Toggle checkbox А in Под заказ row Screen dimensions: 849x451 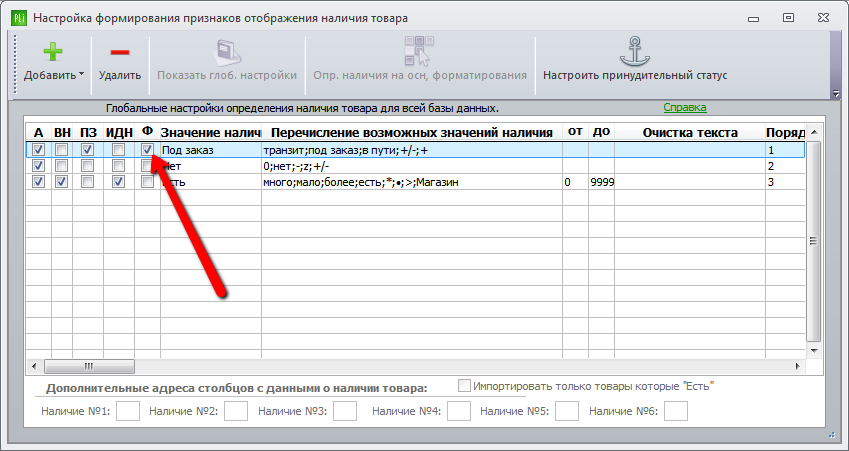click(38, 149)
